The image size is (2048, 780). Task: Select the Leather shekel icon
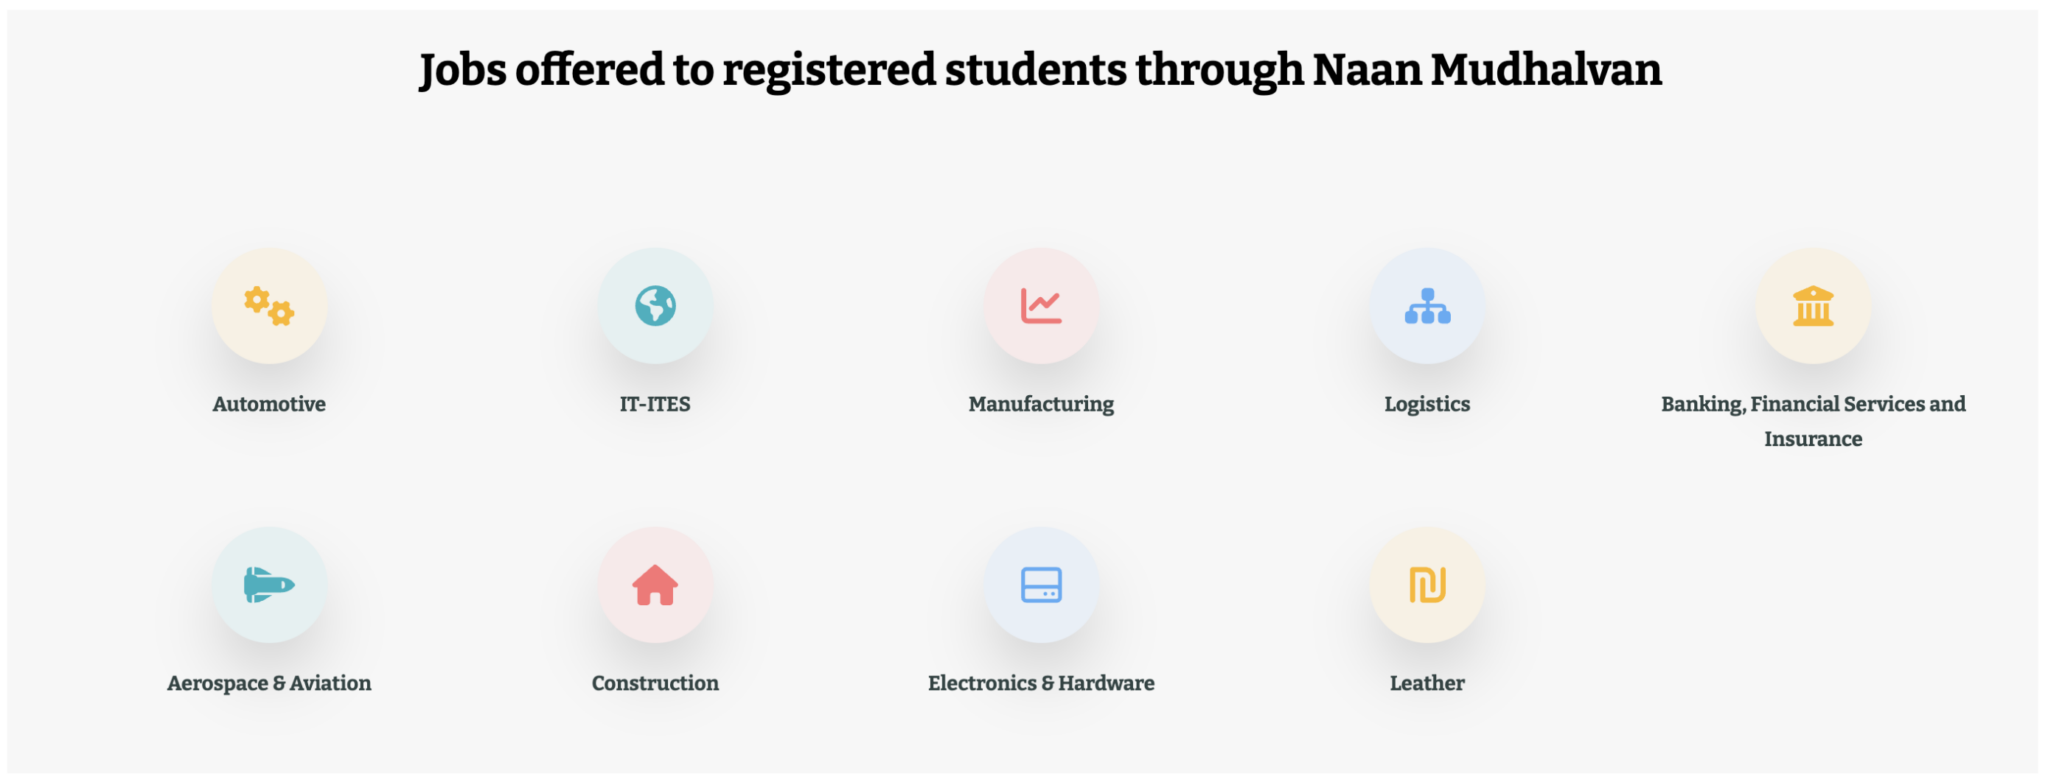[1426, 586]
